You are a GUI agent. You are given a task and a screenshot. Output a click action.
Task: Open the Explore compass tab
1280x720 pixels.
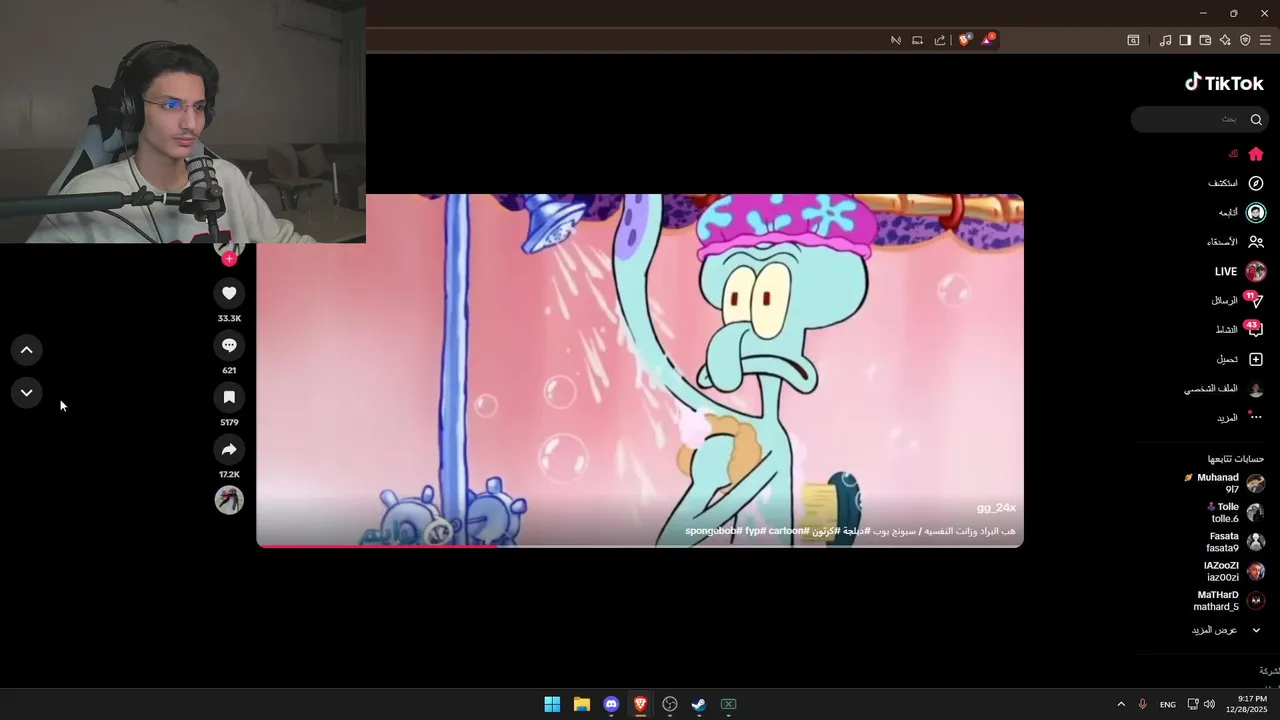click(x=1237, y=183)
